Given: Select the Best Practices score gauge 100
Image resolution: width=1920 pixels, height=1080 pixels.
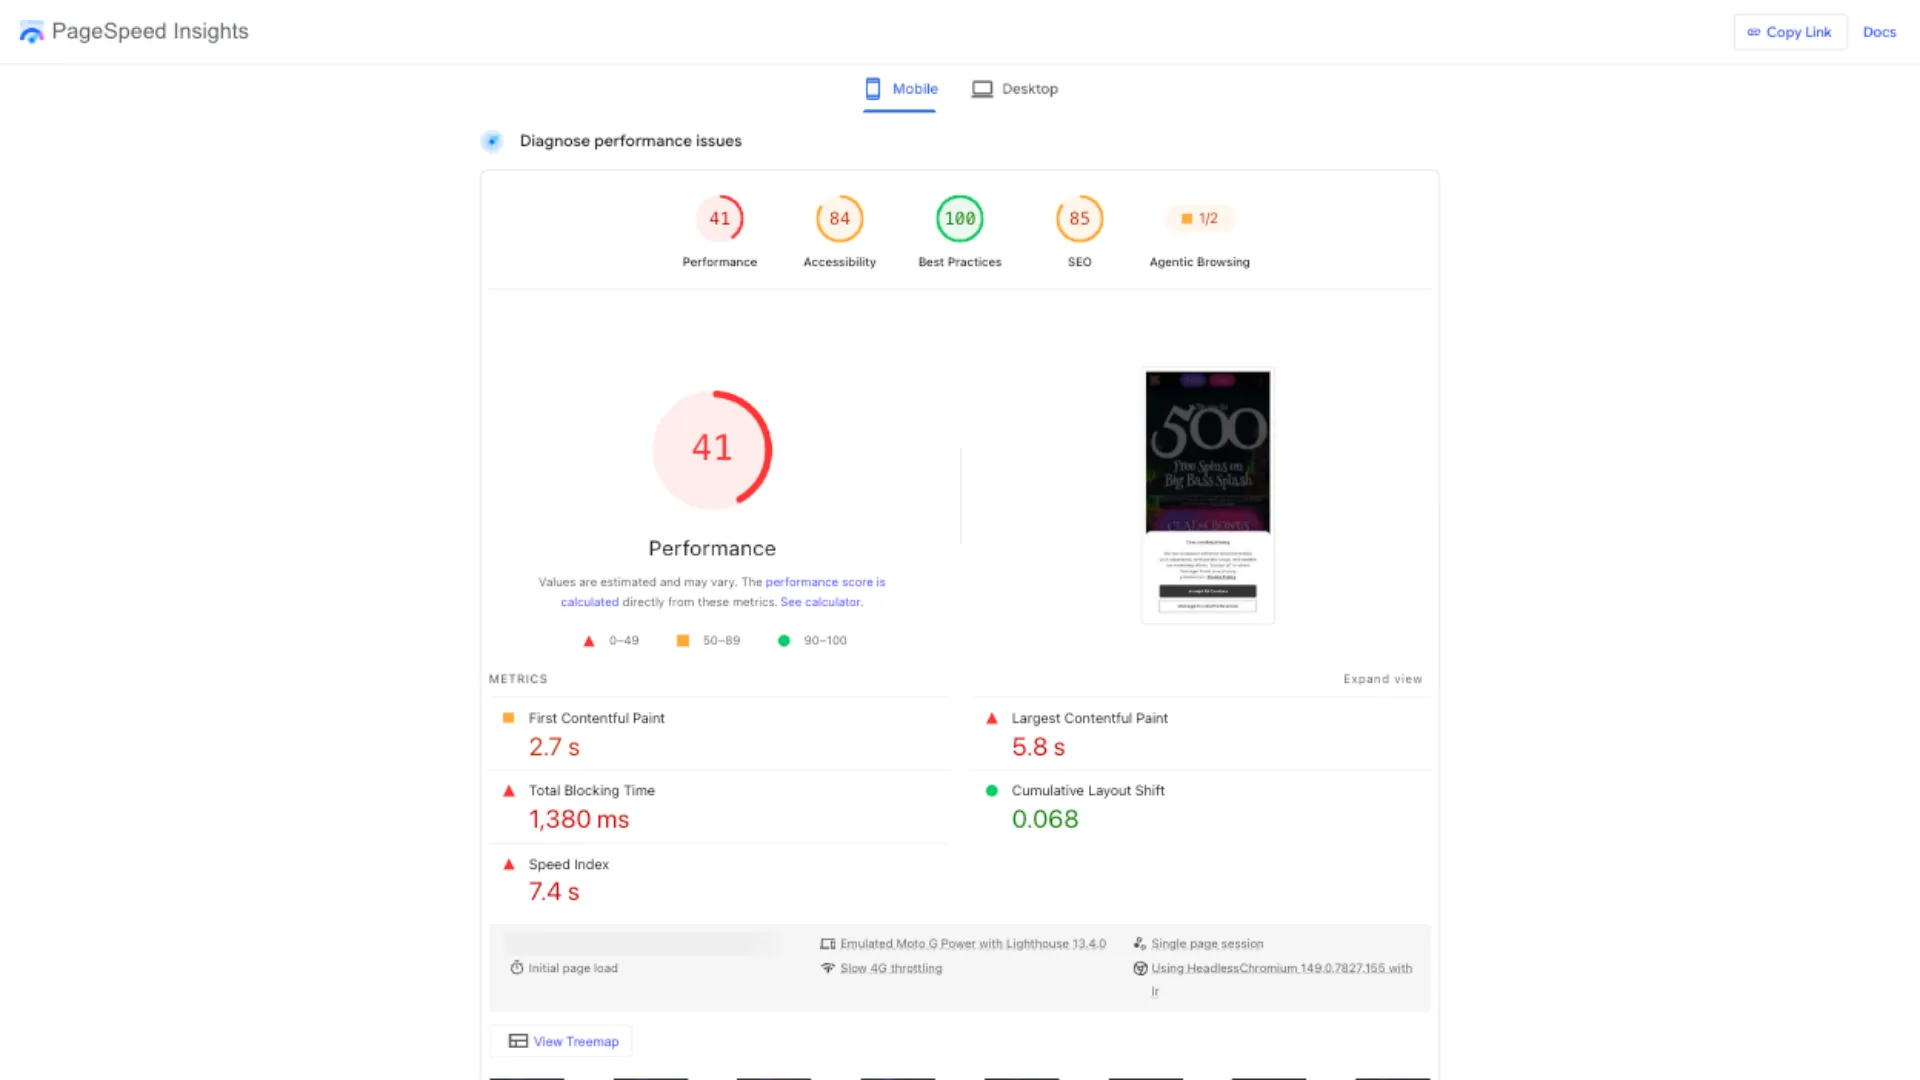Looking at the screenshot, I should (x=960, y=218).
